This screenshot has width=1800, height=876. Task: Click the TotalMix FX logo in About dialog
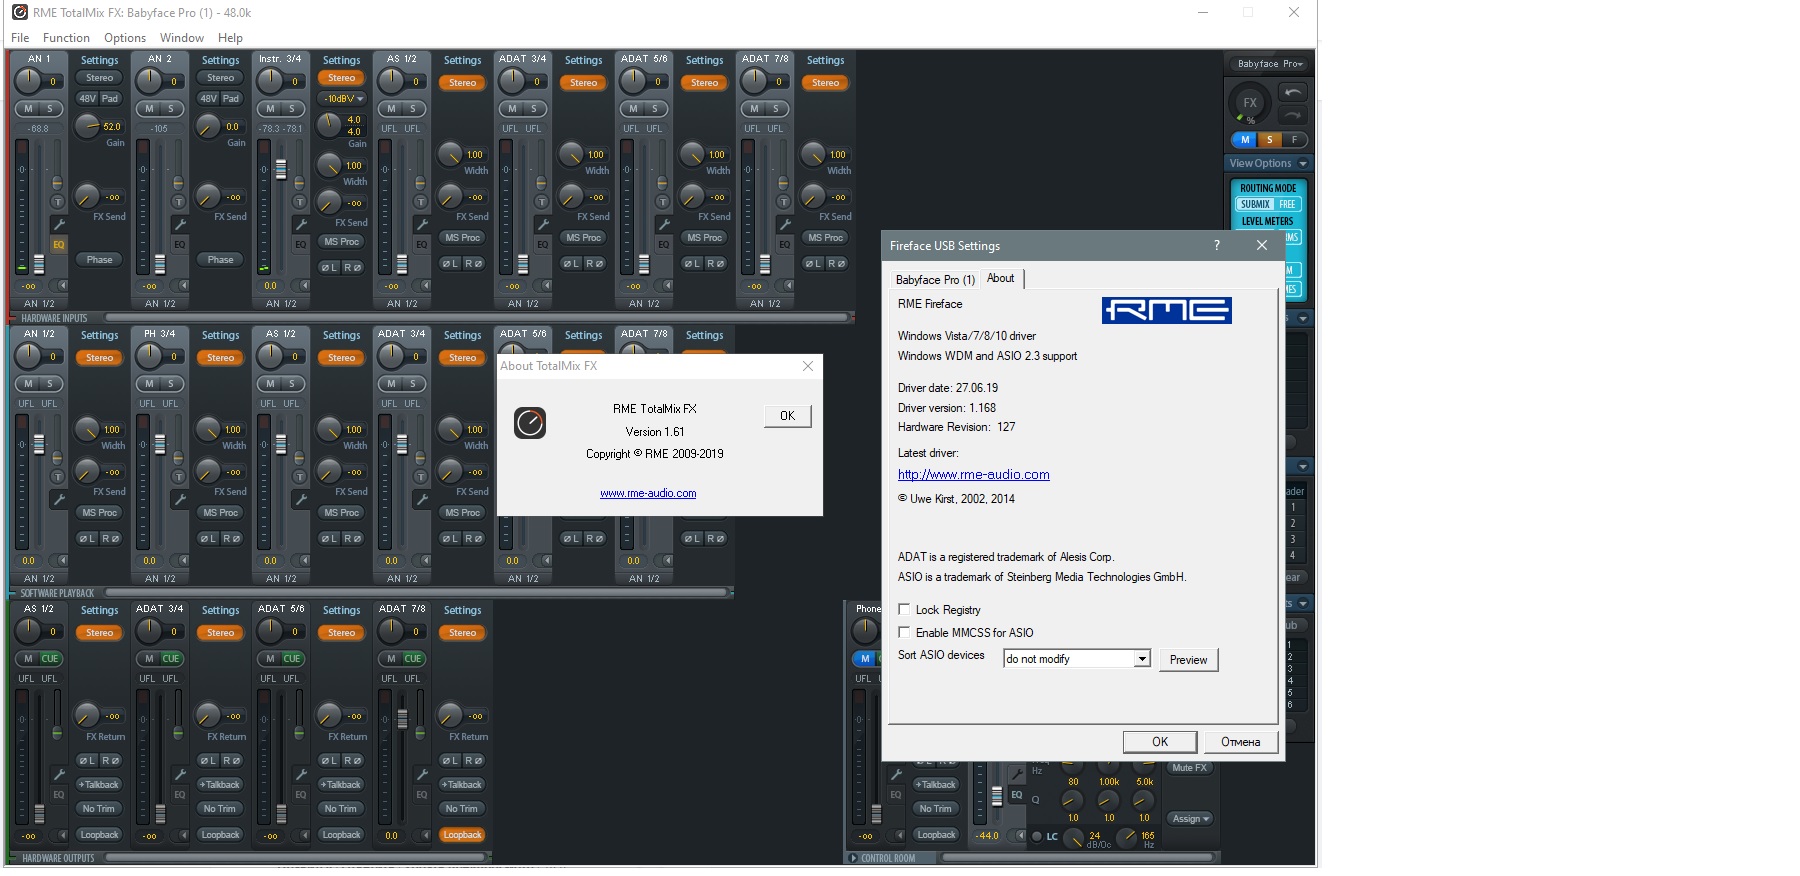coord(530,423)
